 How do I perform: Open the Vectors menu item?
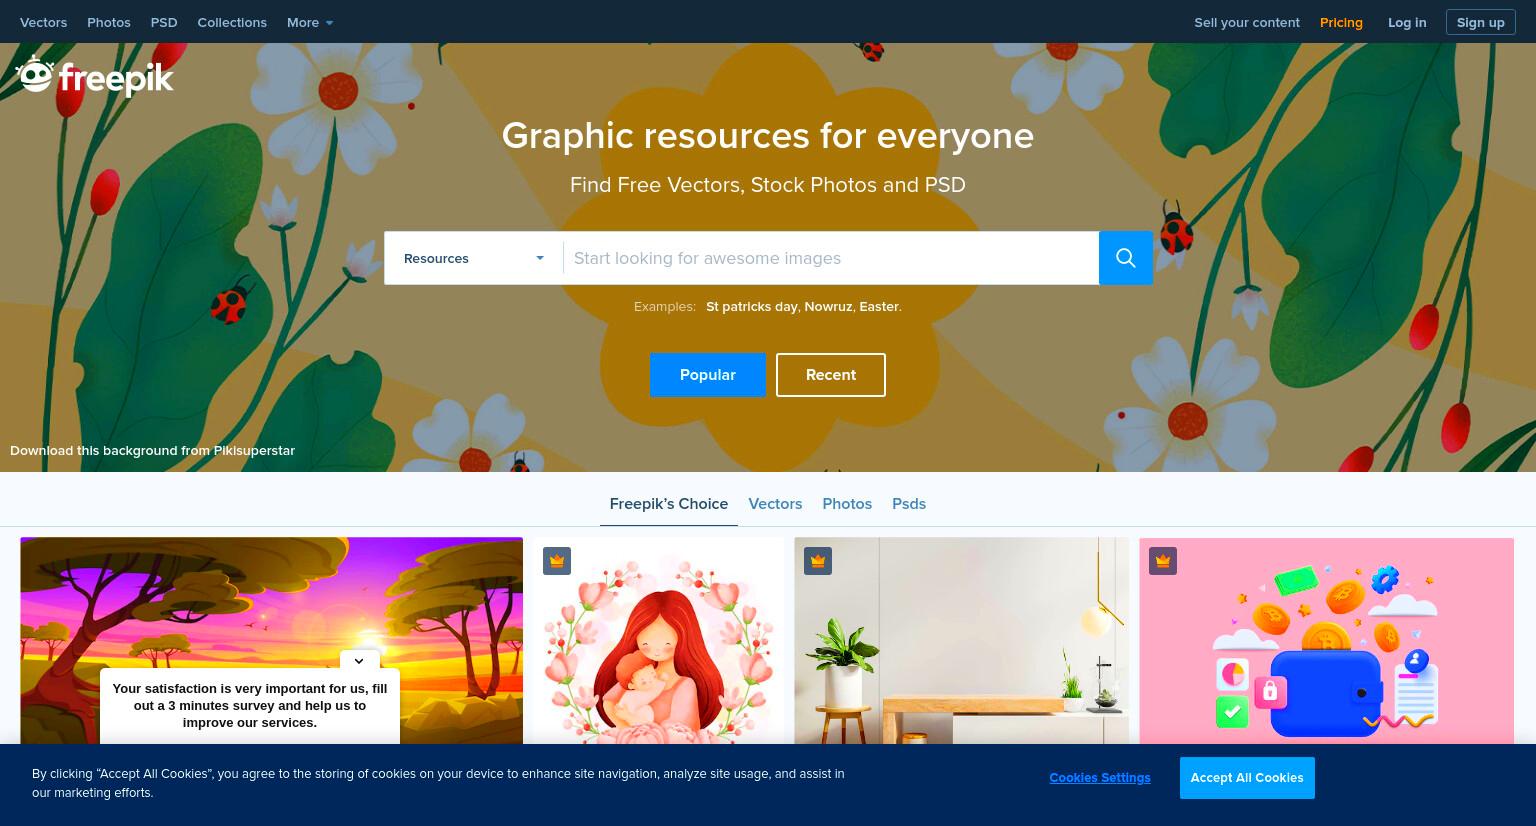coord(43,22)
